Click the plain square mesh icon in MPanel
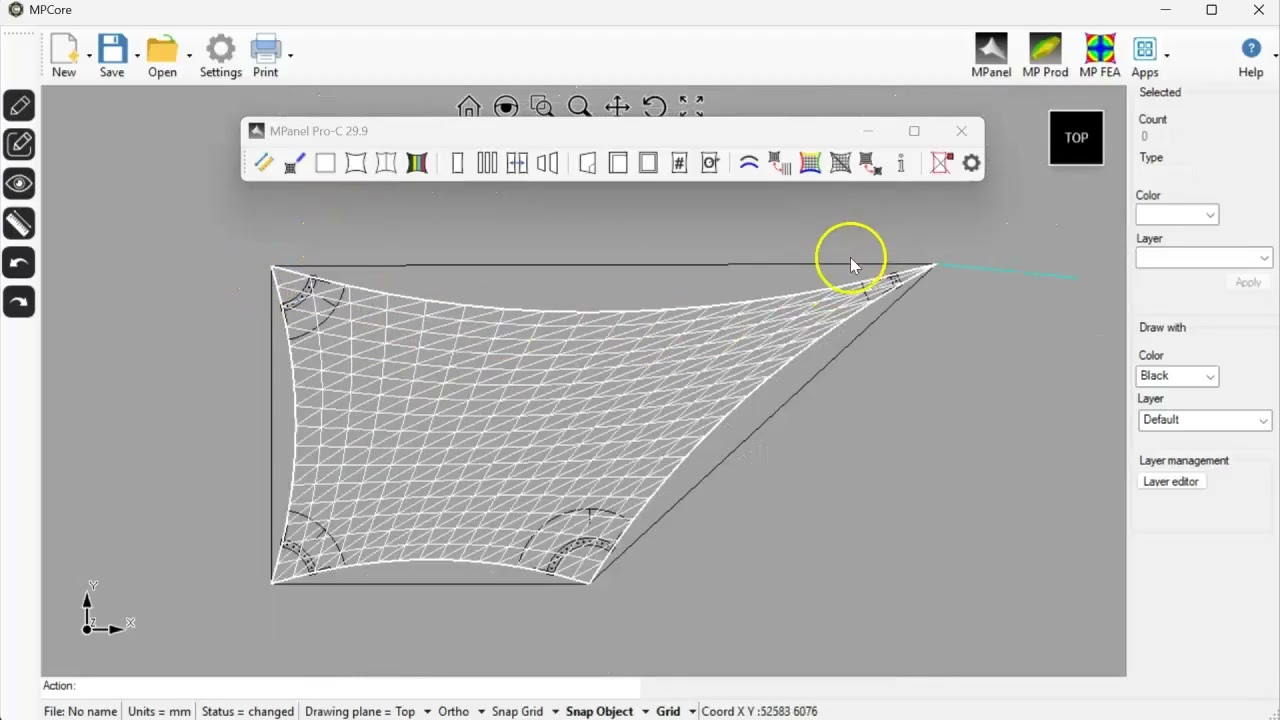The image size is (1280, 720). [325, 163]
